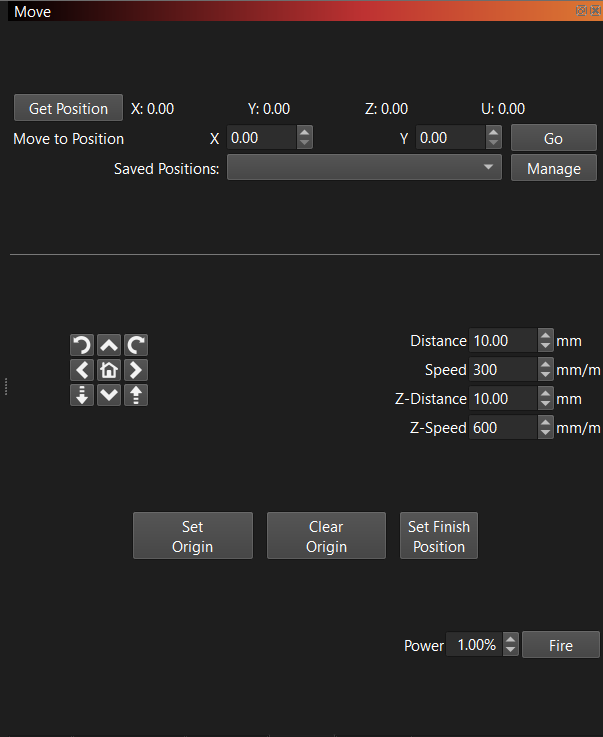Click the home button in the jog pad
The image size is (603, 737).
coord(109,370)
